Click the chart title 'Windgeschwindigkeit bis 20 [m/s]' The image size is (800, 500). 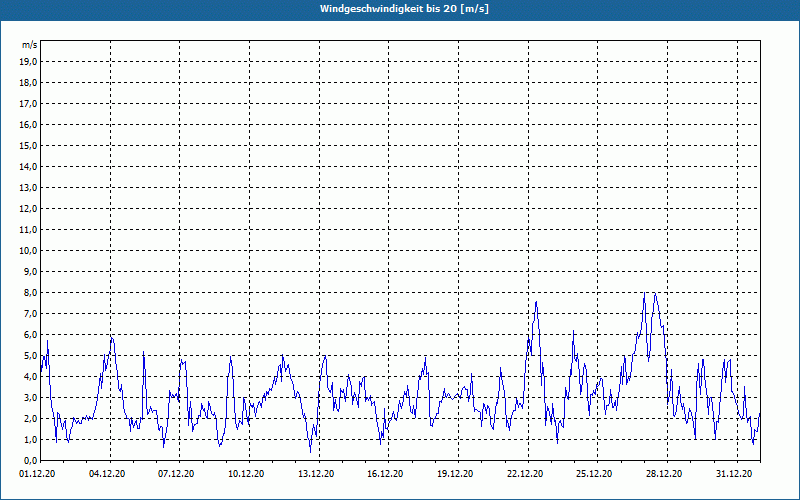click(404, 9)
